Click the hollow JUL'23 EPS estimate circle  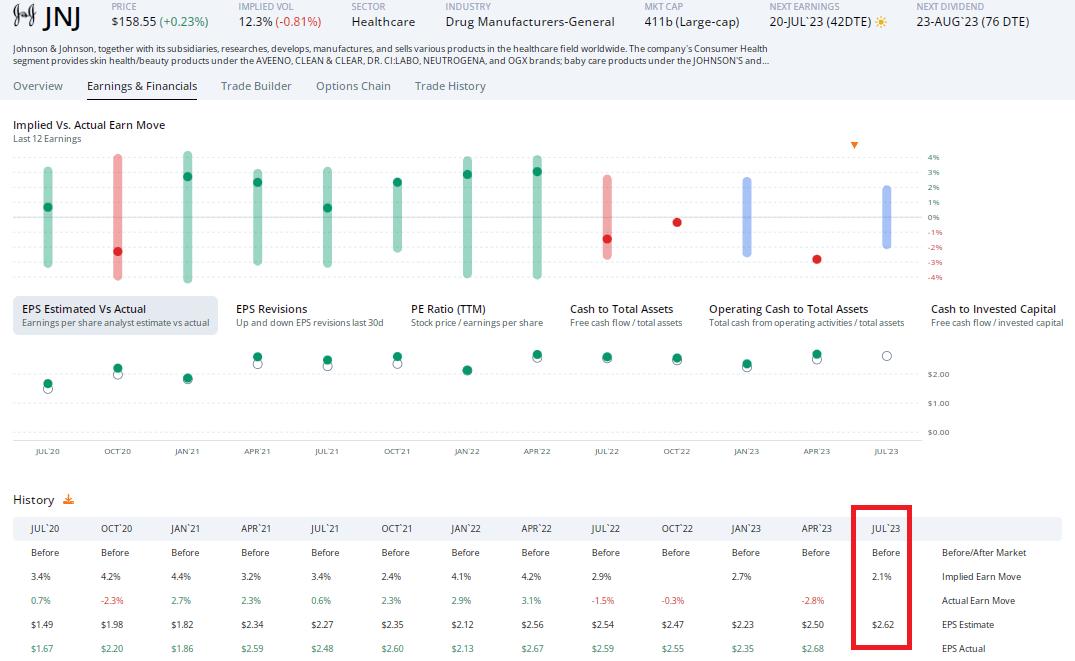tap(886, 356)
